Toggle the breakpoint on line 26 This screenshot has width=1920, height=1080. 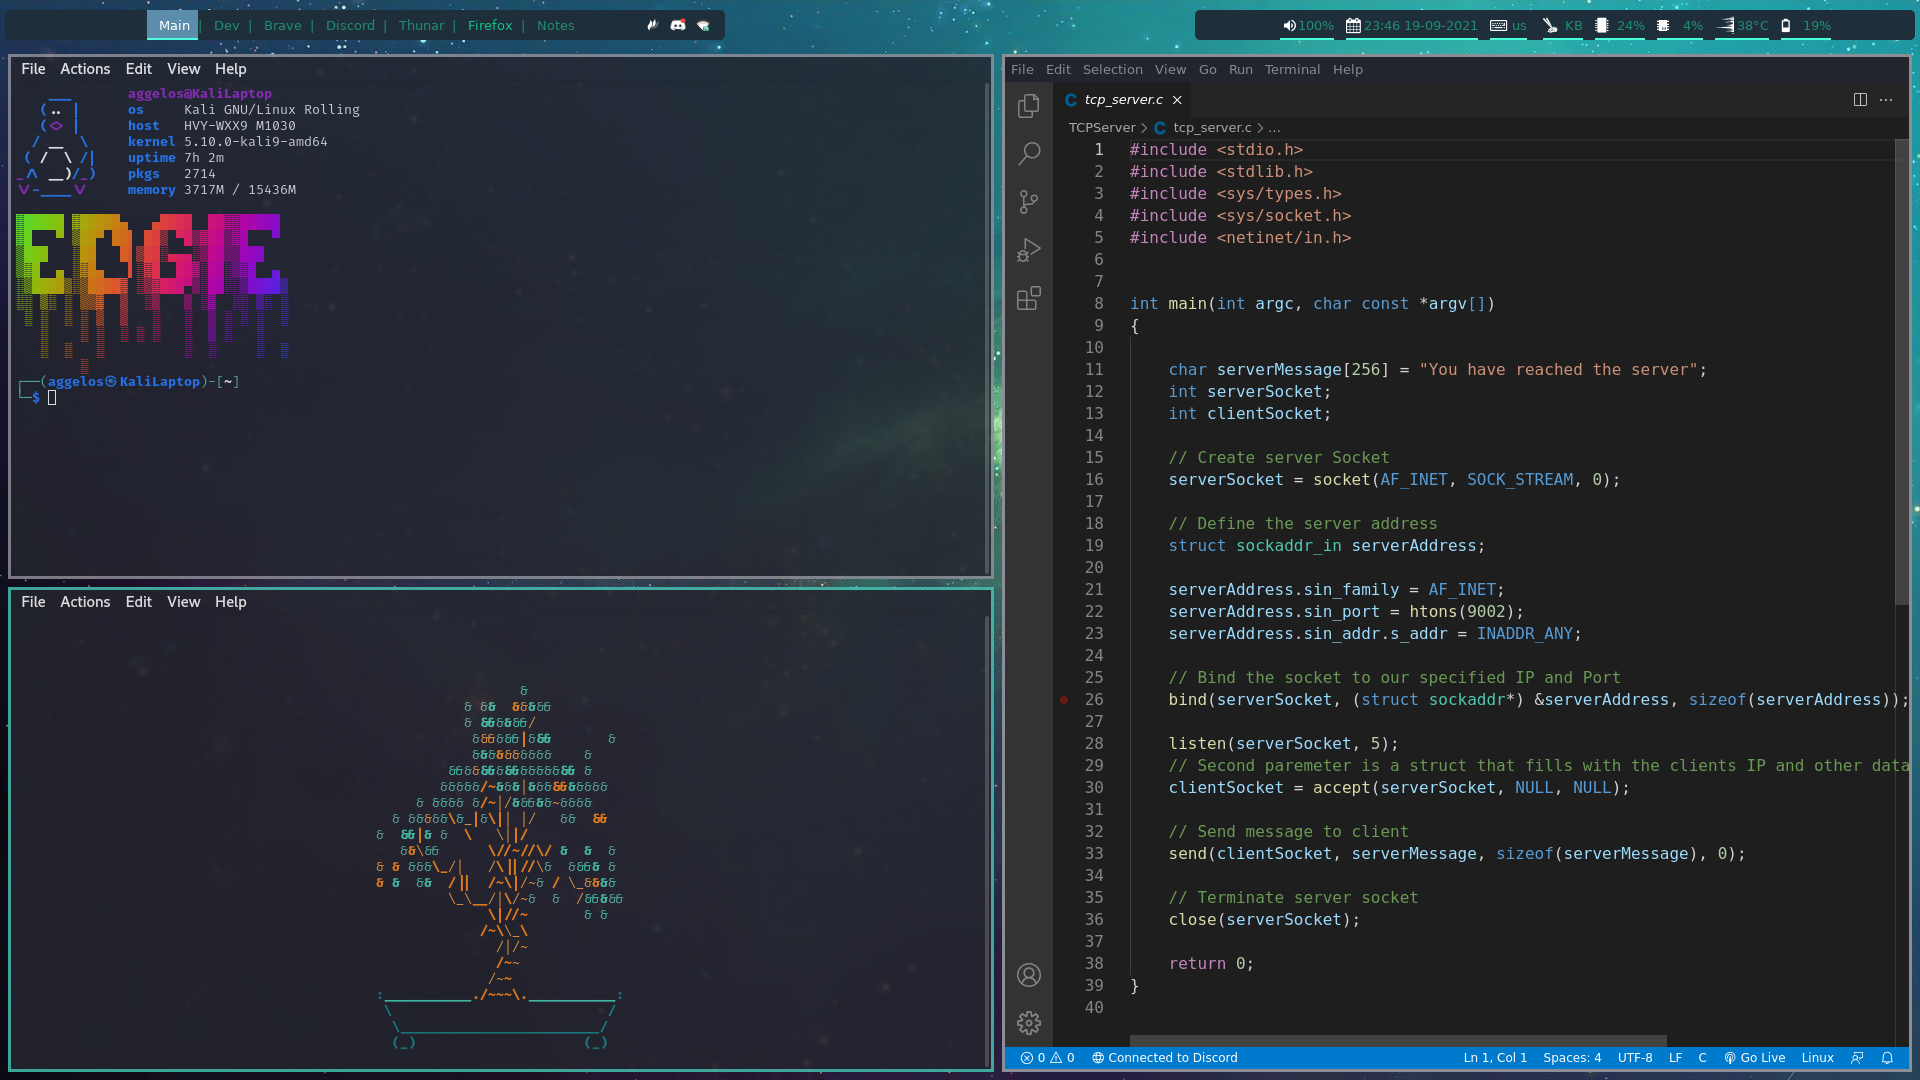pos(1062,700)
